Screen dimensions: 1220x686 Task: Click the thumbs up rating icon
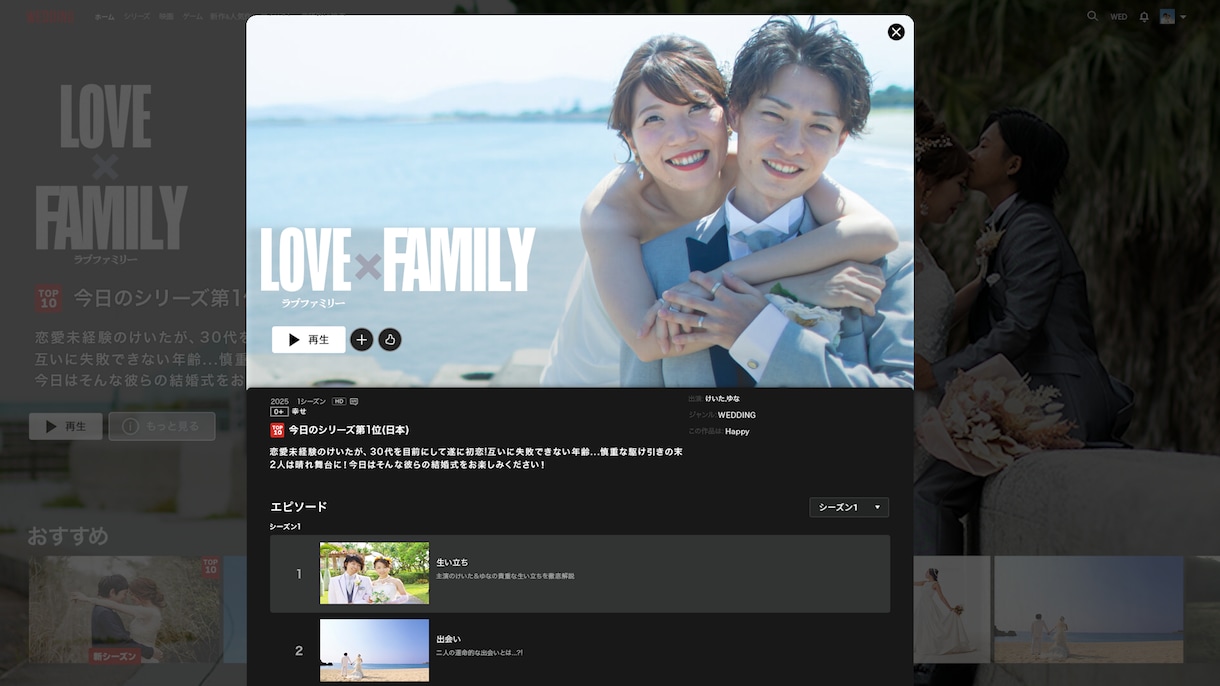point(390,339)
